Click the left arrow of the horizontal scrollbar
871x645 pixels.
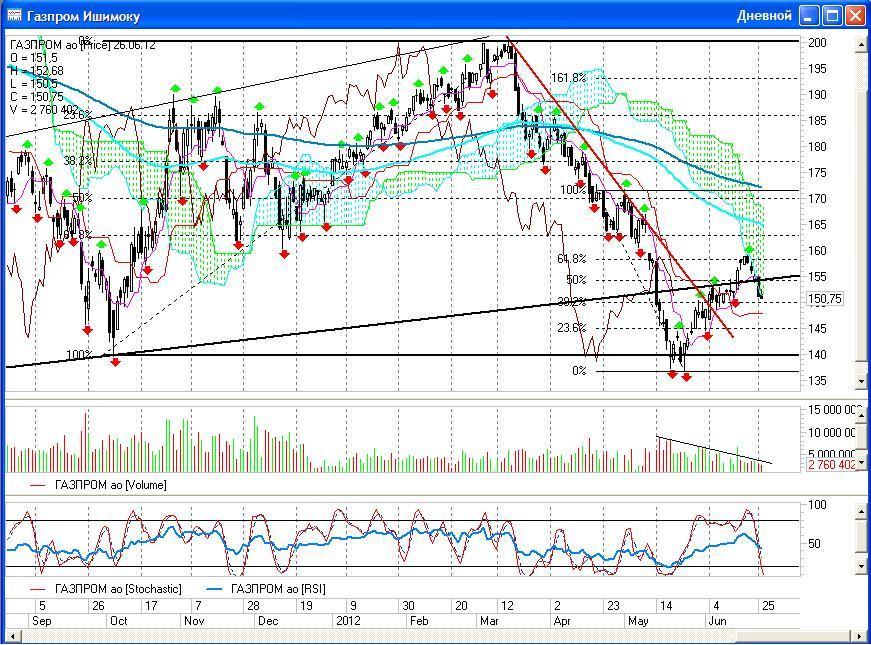(x=11, y=636)
